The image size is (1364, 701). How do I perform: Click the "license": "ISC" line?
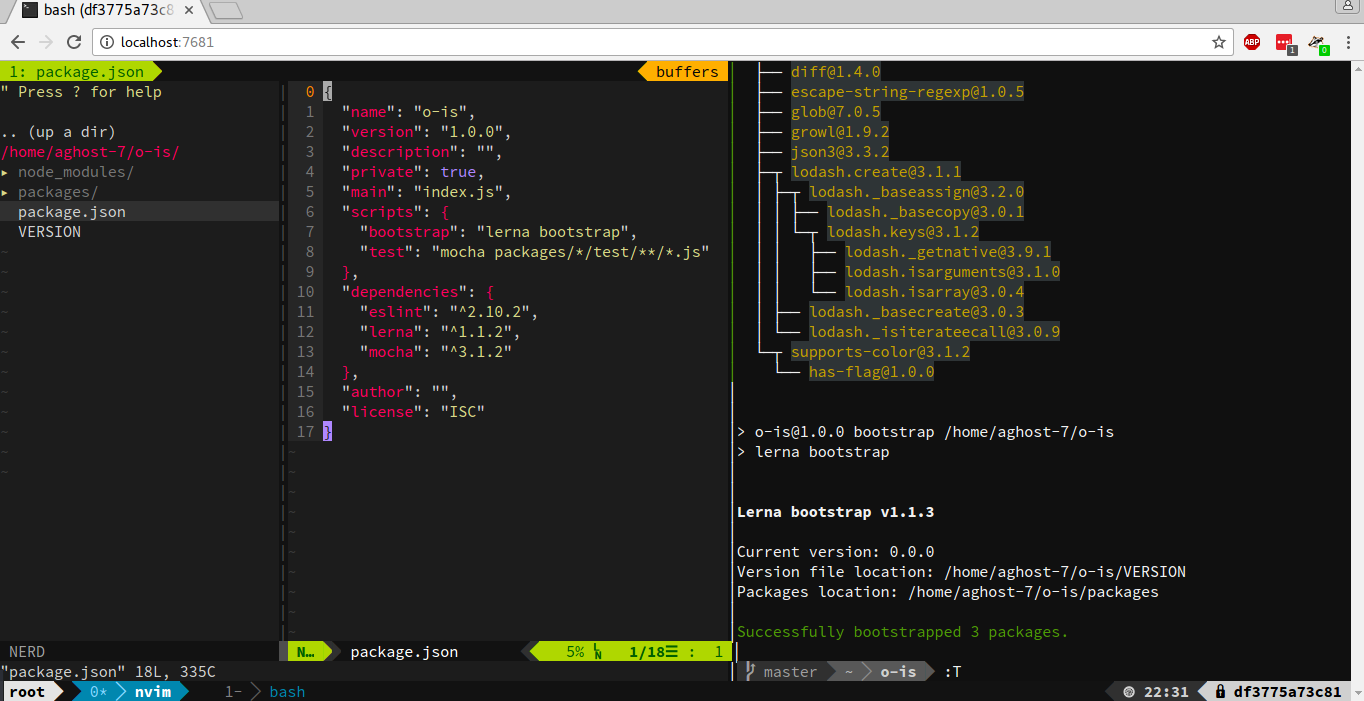pos(414,412)
